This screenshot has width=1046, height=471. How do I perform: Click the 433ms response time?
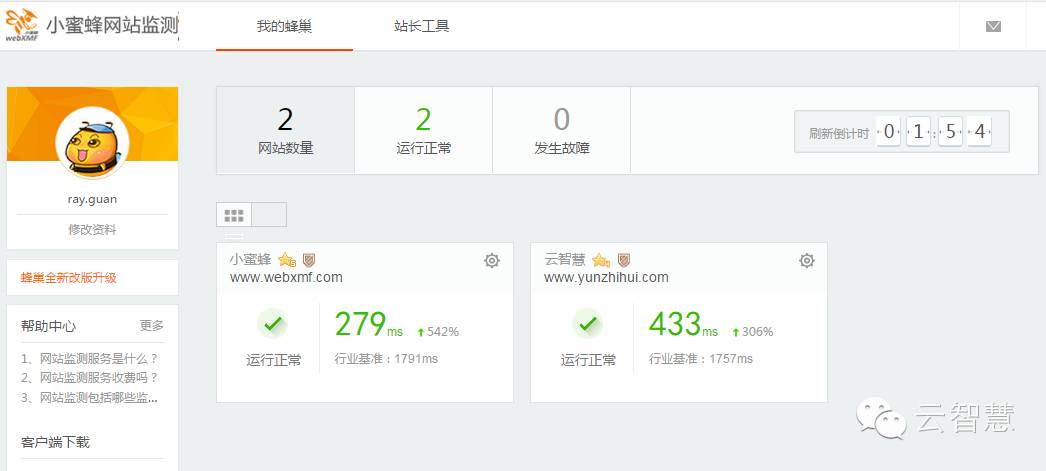pyautogui.click(x=683, y=325)
